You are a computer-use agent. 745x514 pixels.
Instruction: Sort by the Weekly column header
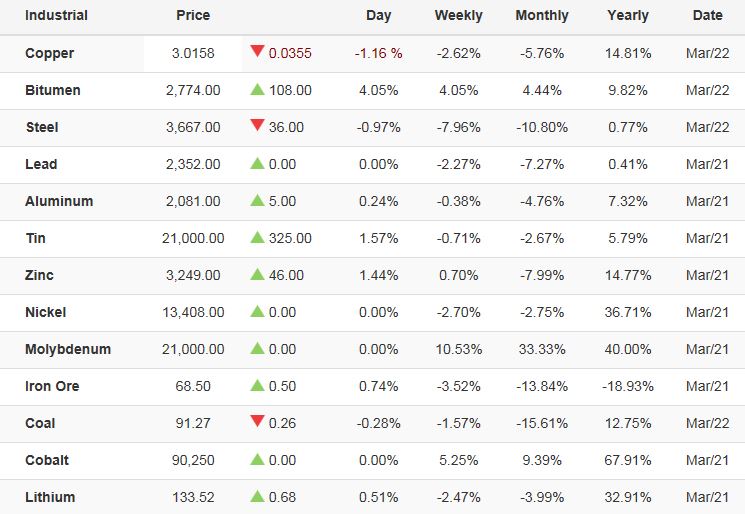click(458, 16)
